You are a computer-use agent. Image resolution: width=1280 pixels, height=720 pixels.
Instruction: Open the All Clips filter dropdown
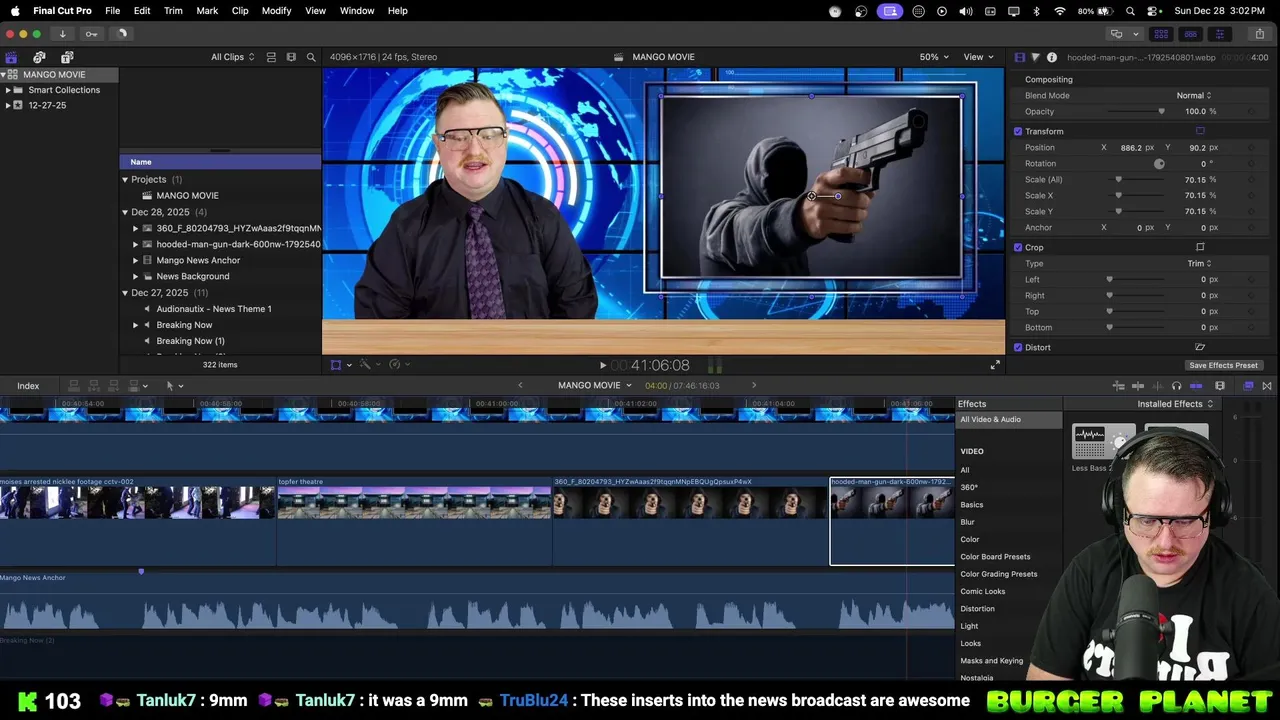click(232, 57)
